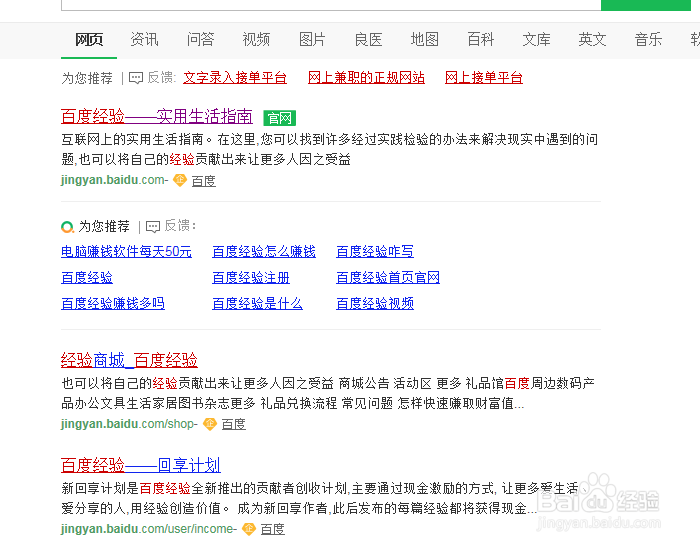Open related search 电脑赚钱软件每天50元
The width and height of the screenshot is (700, 548).
tap(126, 252)
